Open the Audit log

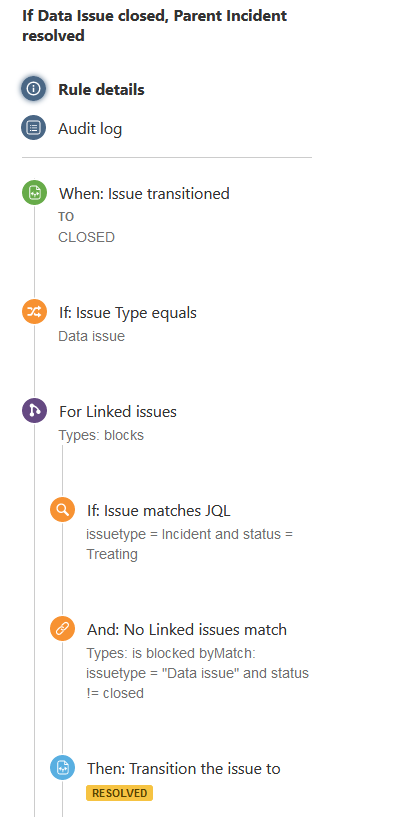click(x=90, y=129)
